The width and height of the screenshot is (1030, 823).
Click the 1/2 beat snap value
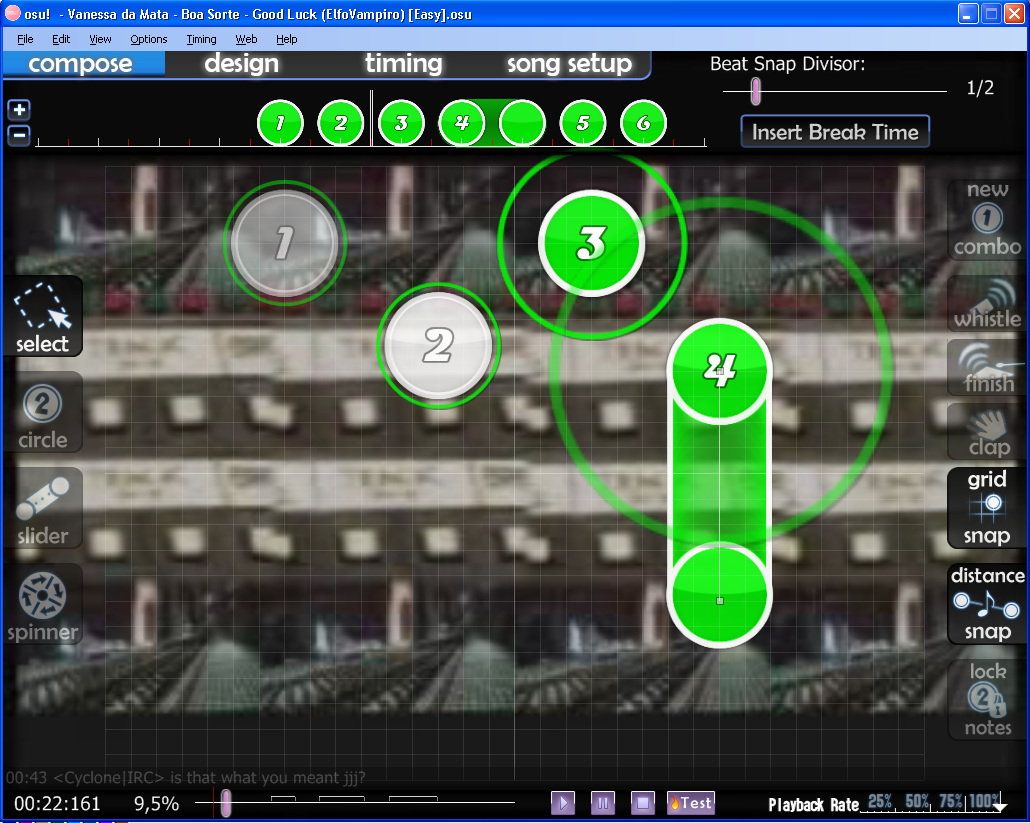click(980, 88)
